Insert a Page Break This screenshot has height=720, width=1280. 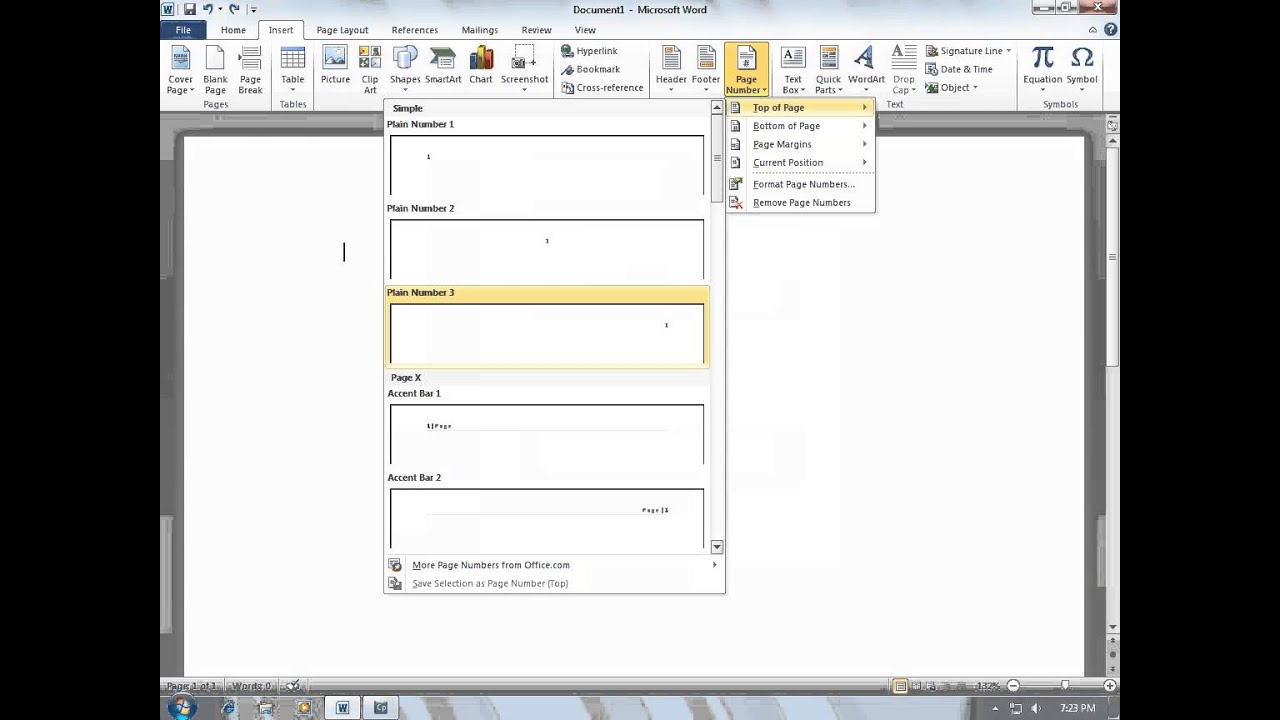click(x=250, y=70)
